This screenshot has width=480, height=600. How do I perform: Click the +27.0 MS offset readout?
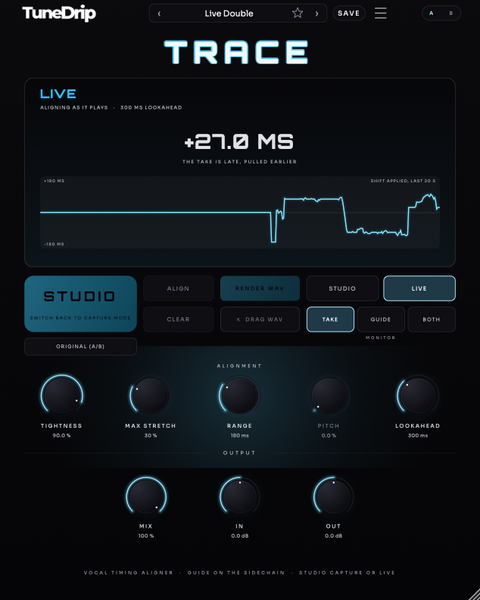pyautogui.click(x=239, y=142)
